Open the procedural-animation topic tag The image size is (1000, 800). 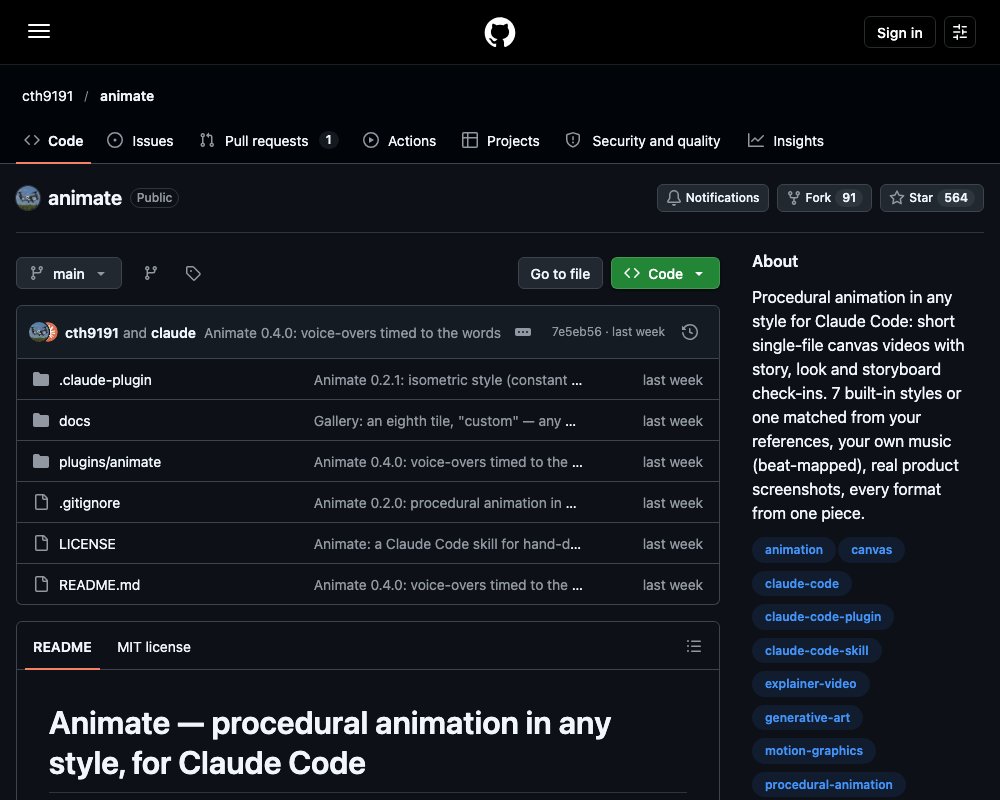tap(828, 785)
